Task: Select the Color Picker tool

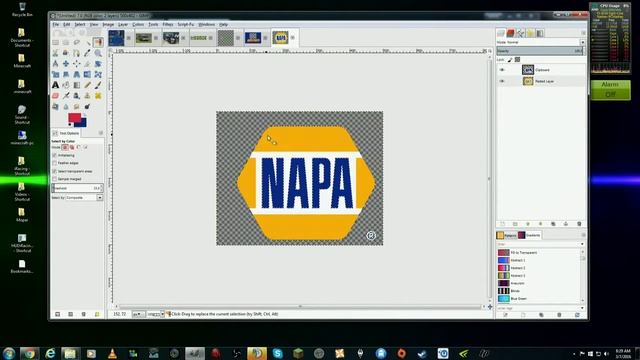Action: [87, 53]
